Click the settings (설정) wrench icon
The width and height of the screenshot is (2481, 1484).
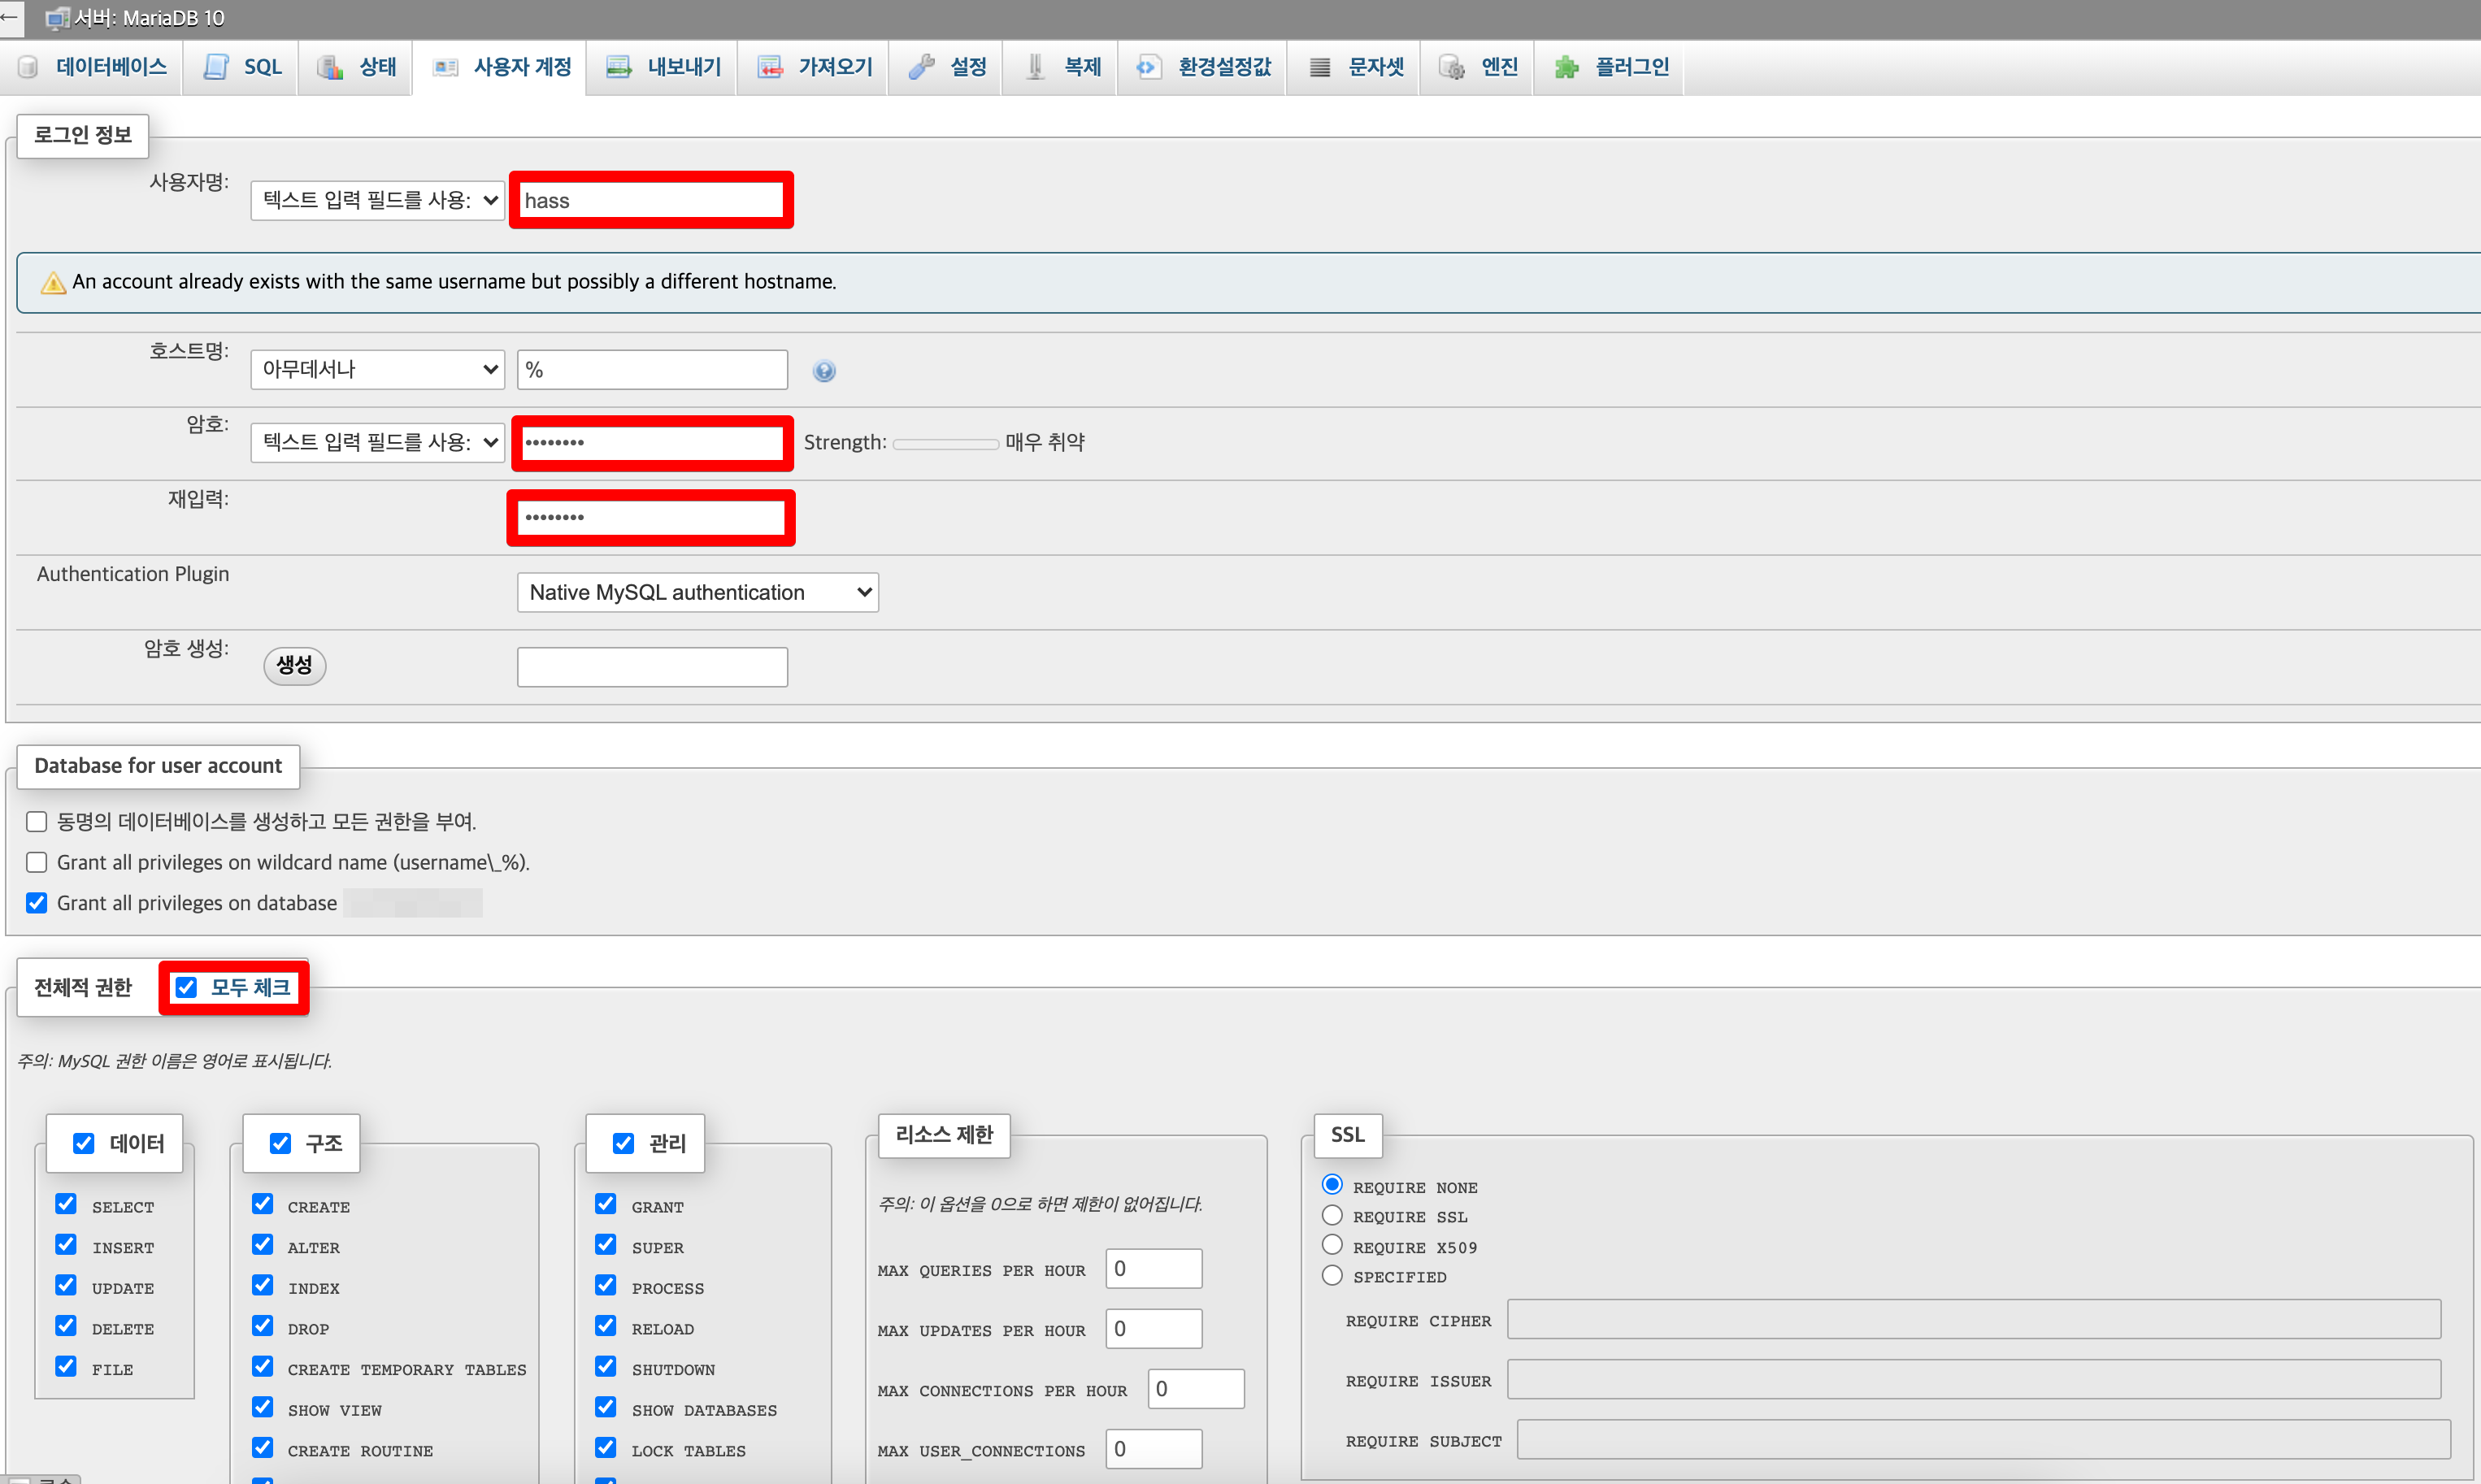point(921,67)
